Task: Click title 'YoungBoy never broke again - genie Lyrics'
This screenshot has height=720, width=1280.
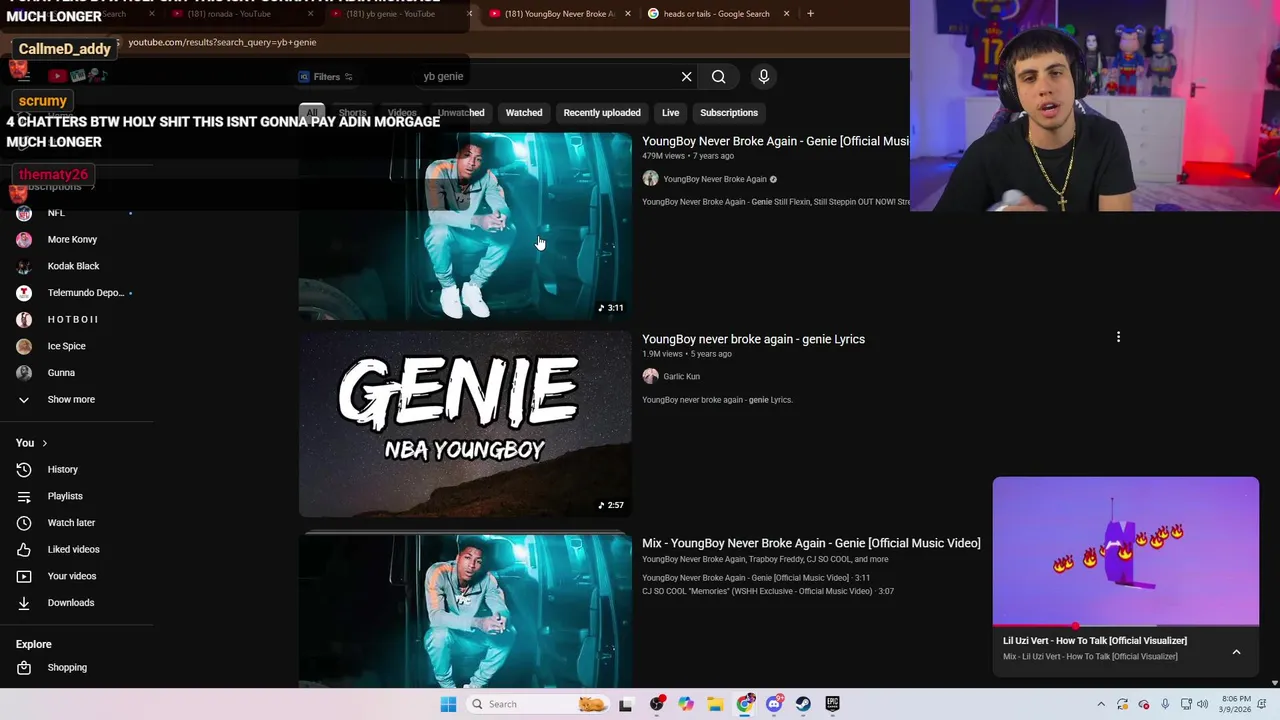Action: click(753, 339)
